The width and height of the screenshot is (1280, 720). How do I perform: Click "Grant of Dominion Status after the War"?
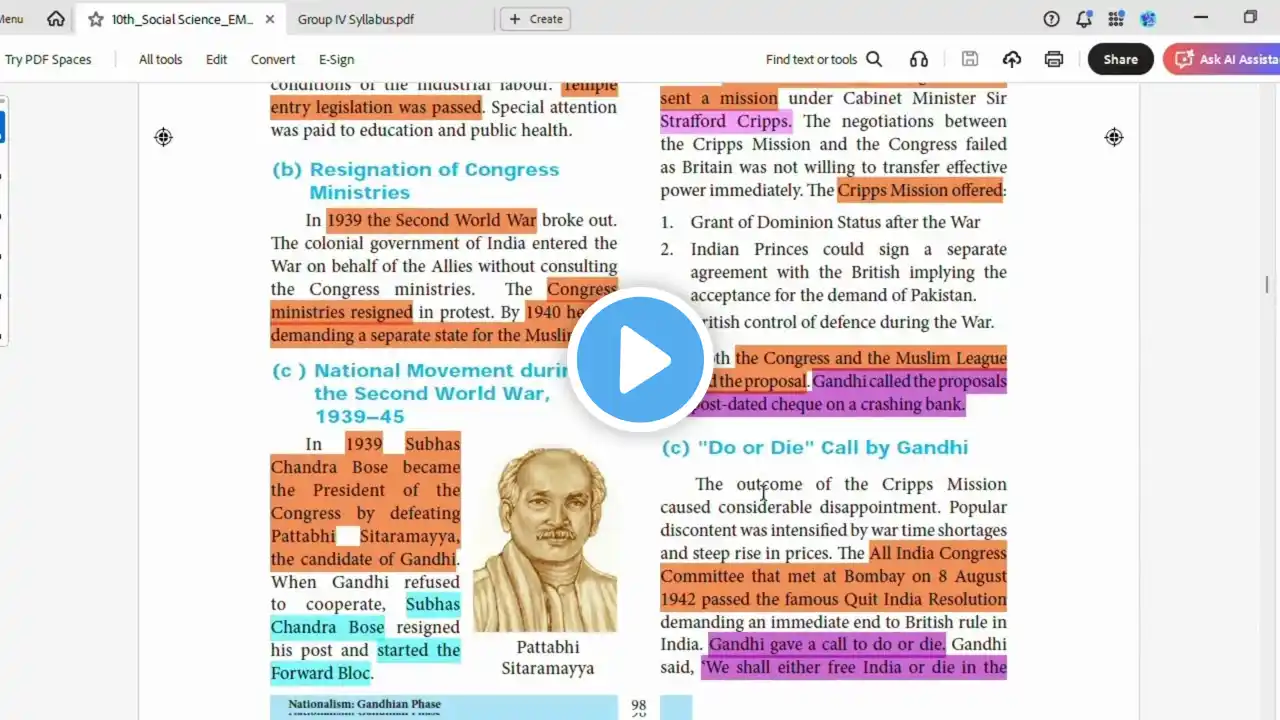coord(835,222)
